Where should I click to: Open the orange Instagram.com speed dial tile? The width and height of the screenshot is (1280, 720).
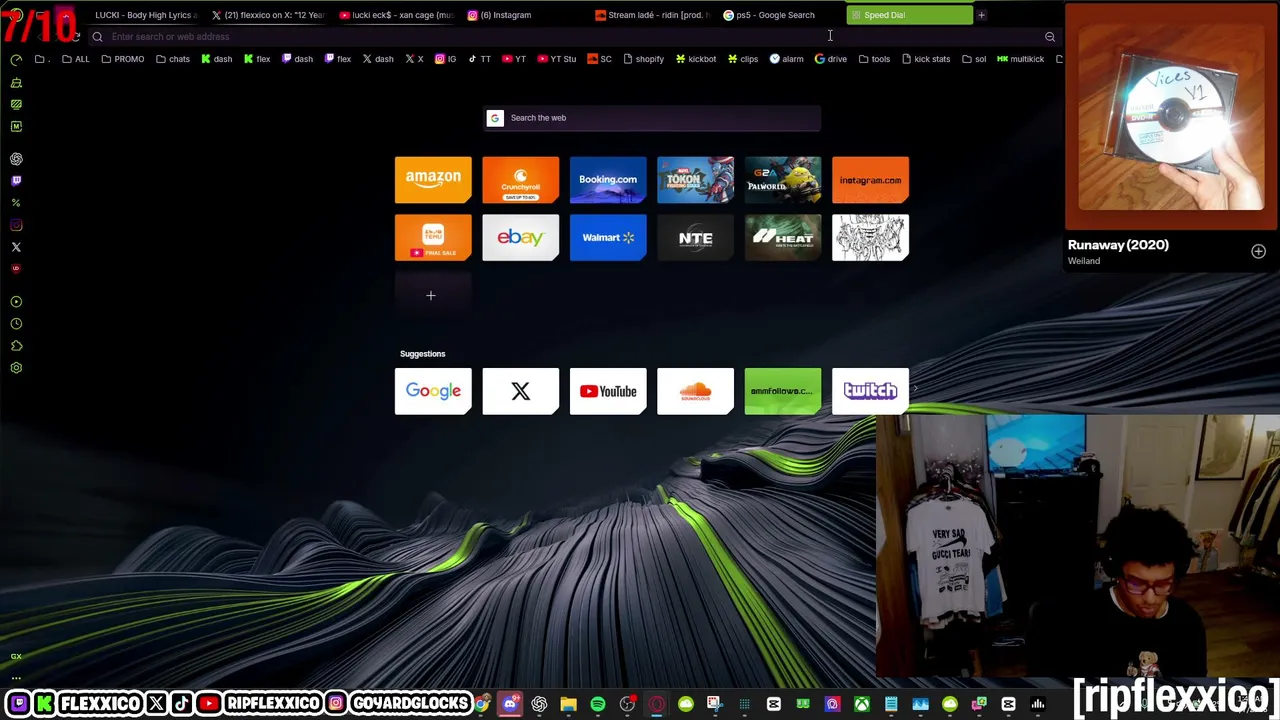(870, 180)
